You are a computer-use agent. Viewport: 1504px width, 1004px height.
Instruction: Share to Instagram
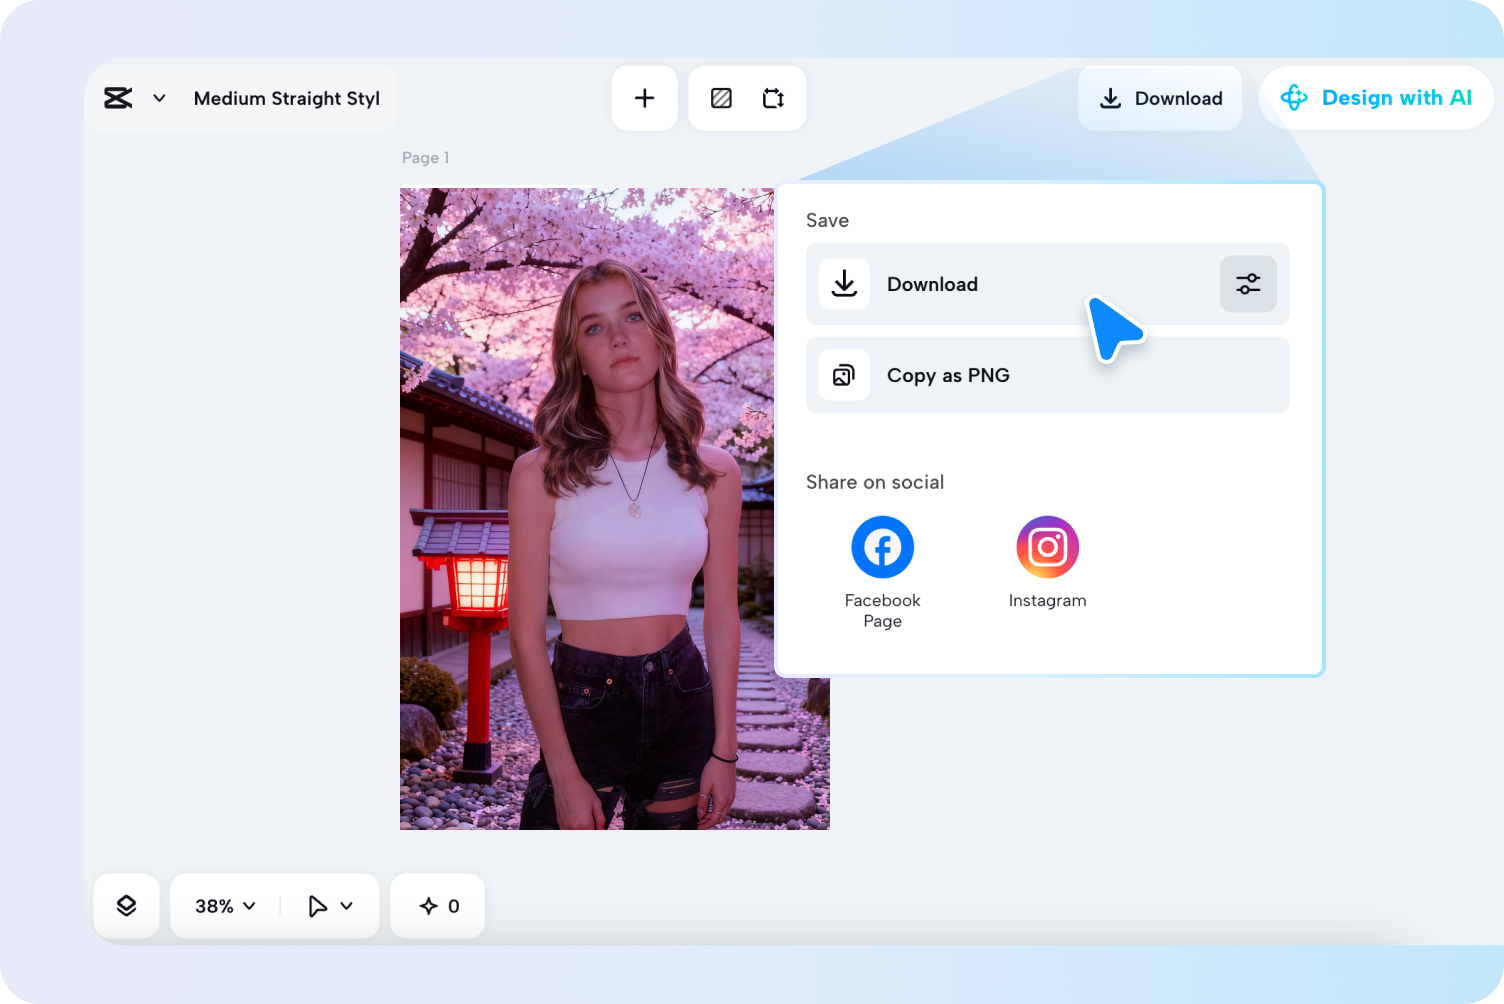(1047, 548)
